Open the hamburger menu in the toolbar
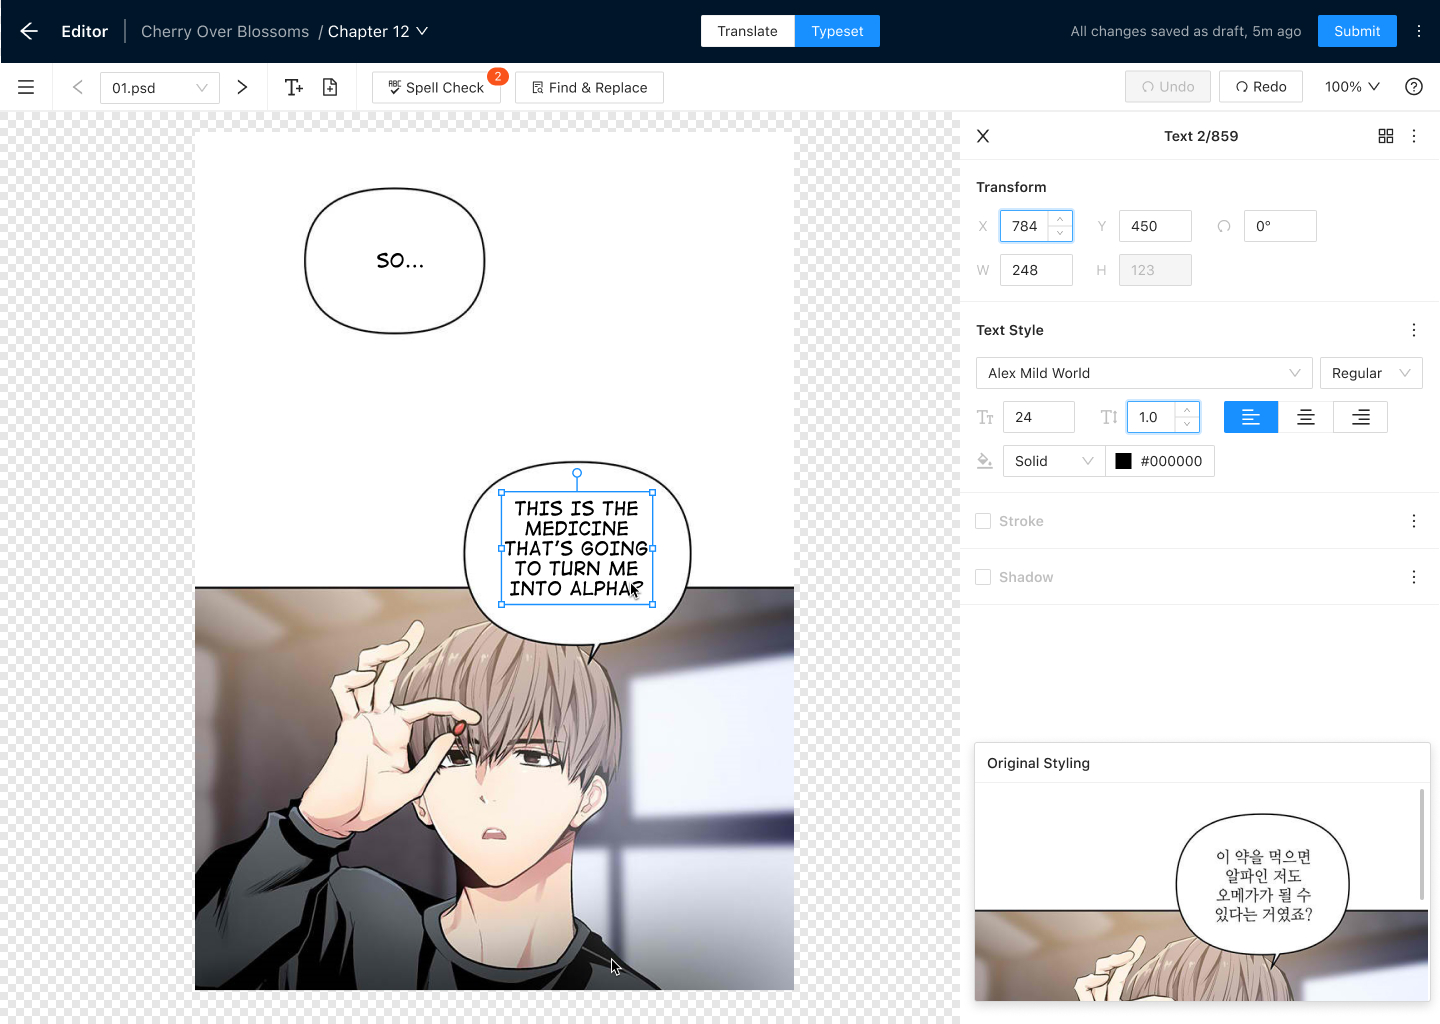Screen dimensions: 1440x1024 (26, 86)
